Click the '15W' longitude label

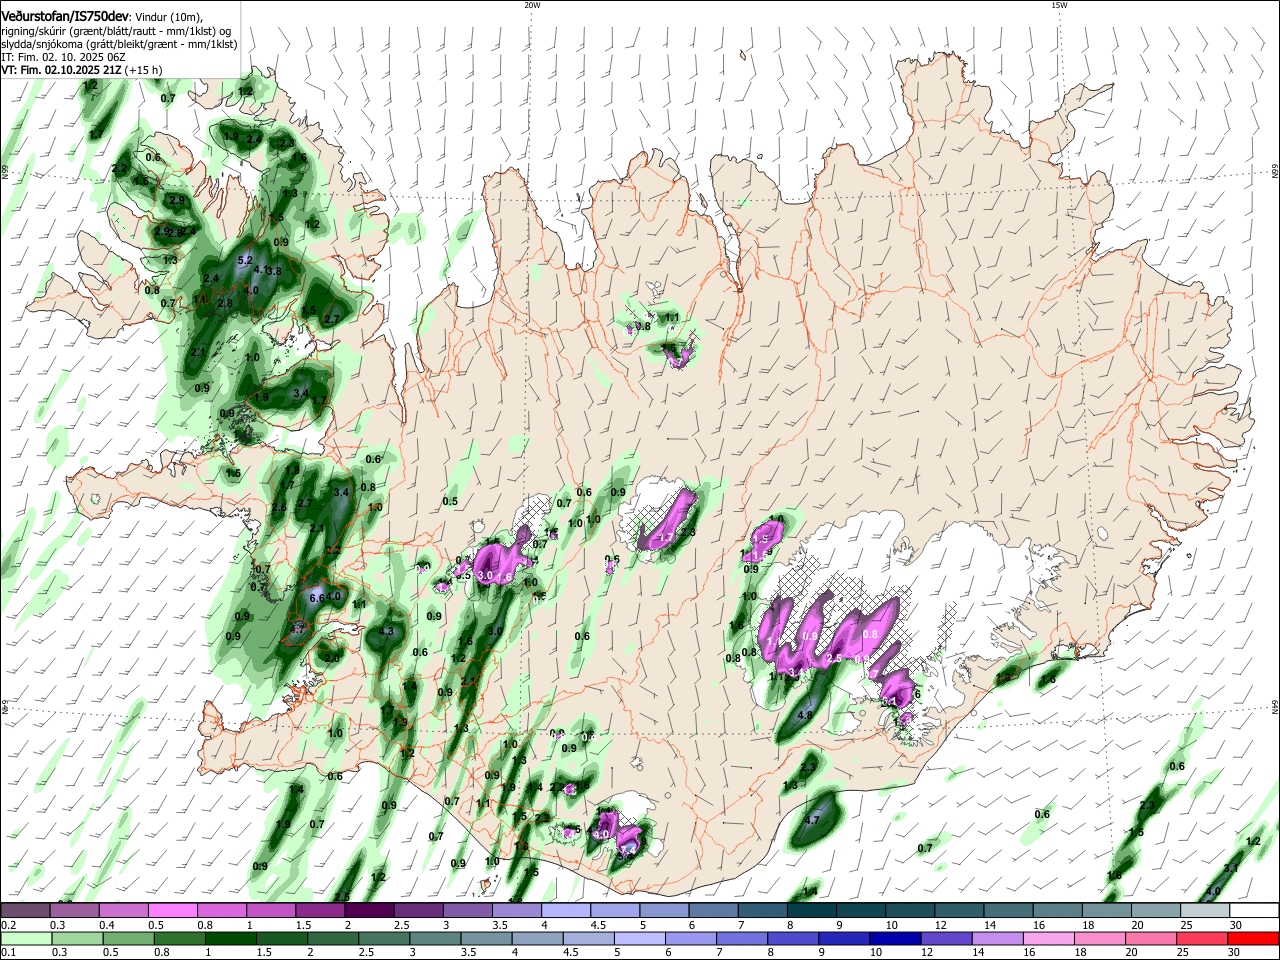[1059, 5]
